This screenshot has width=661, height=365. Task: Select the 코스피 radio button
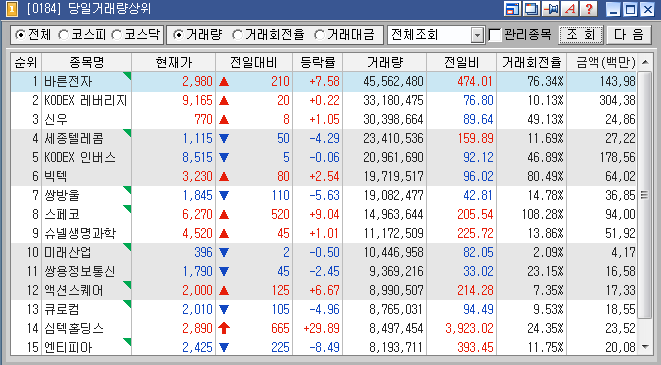pos(63,35)
